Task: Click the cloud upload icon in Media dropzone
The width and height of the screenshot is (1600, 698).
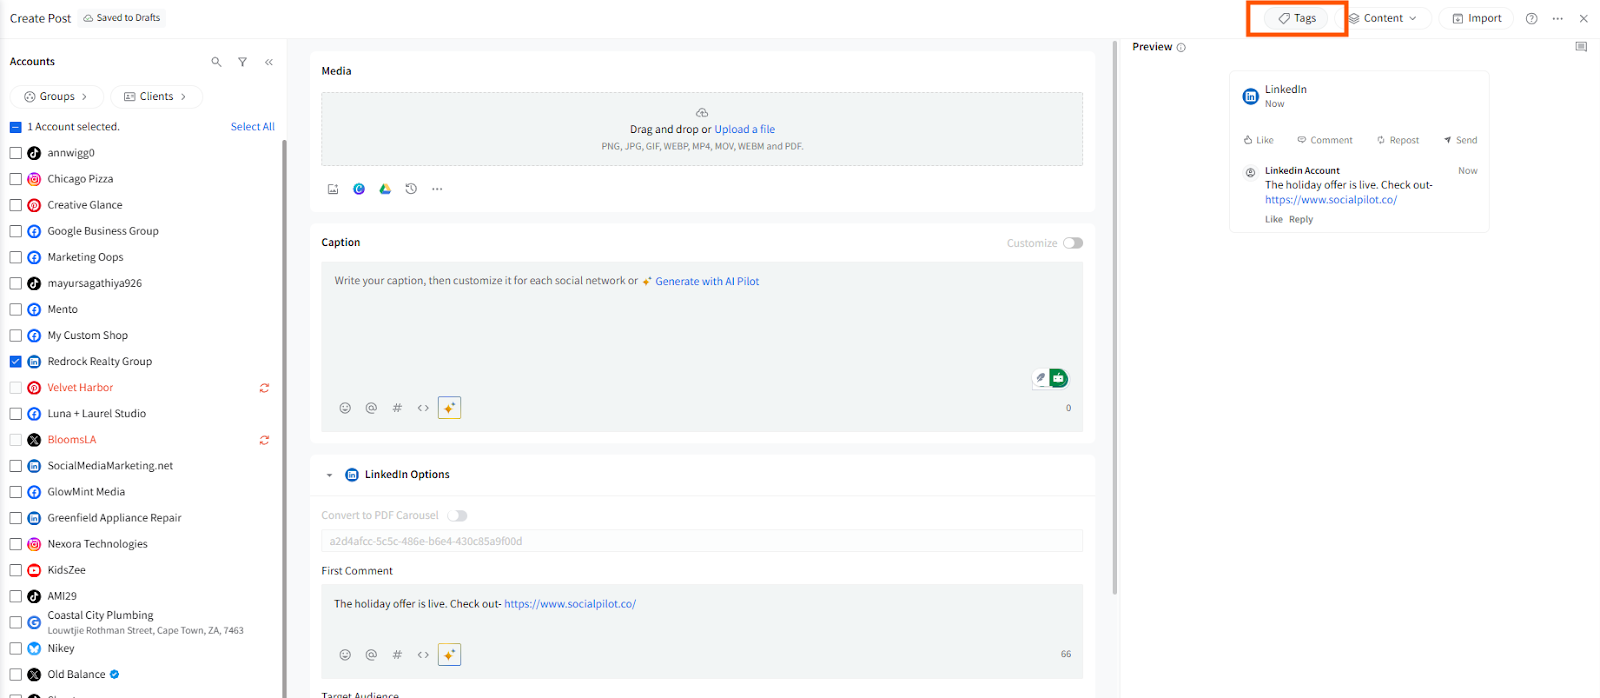Action: pos(702,113)
